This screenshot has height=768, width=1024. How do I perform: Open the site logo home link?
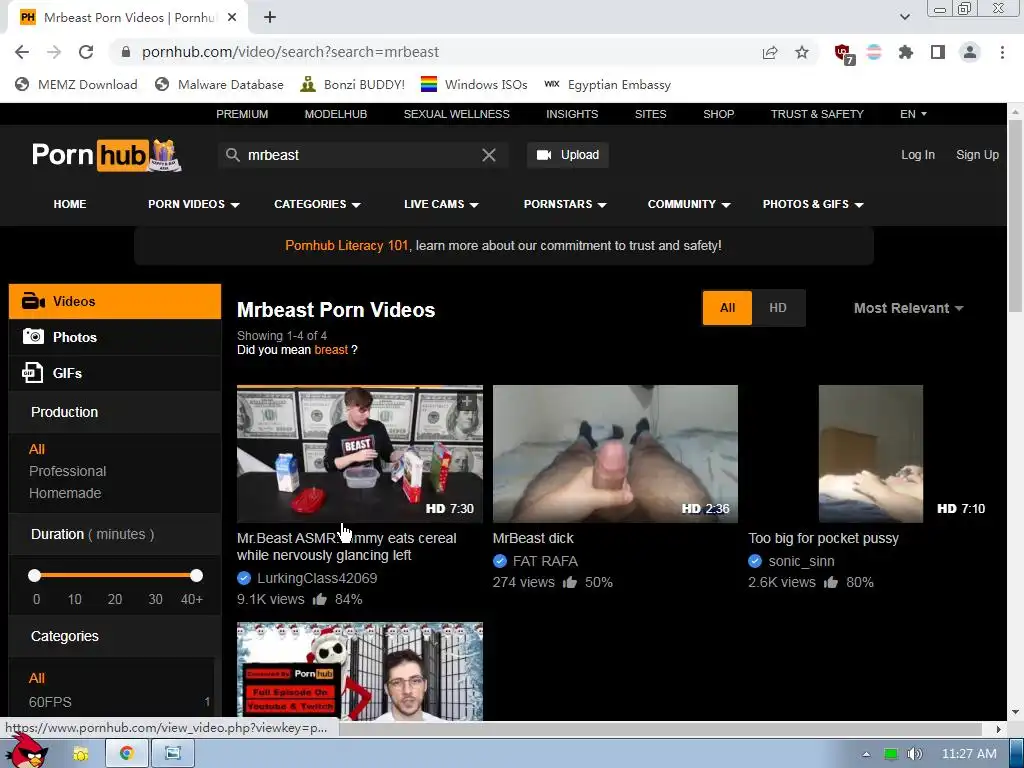pos(106,155)
